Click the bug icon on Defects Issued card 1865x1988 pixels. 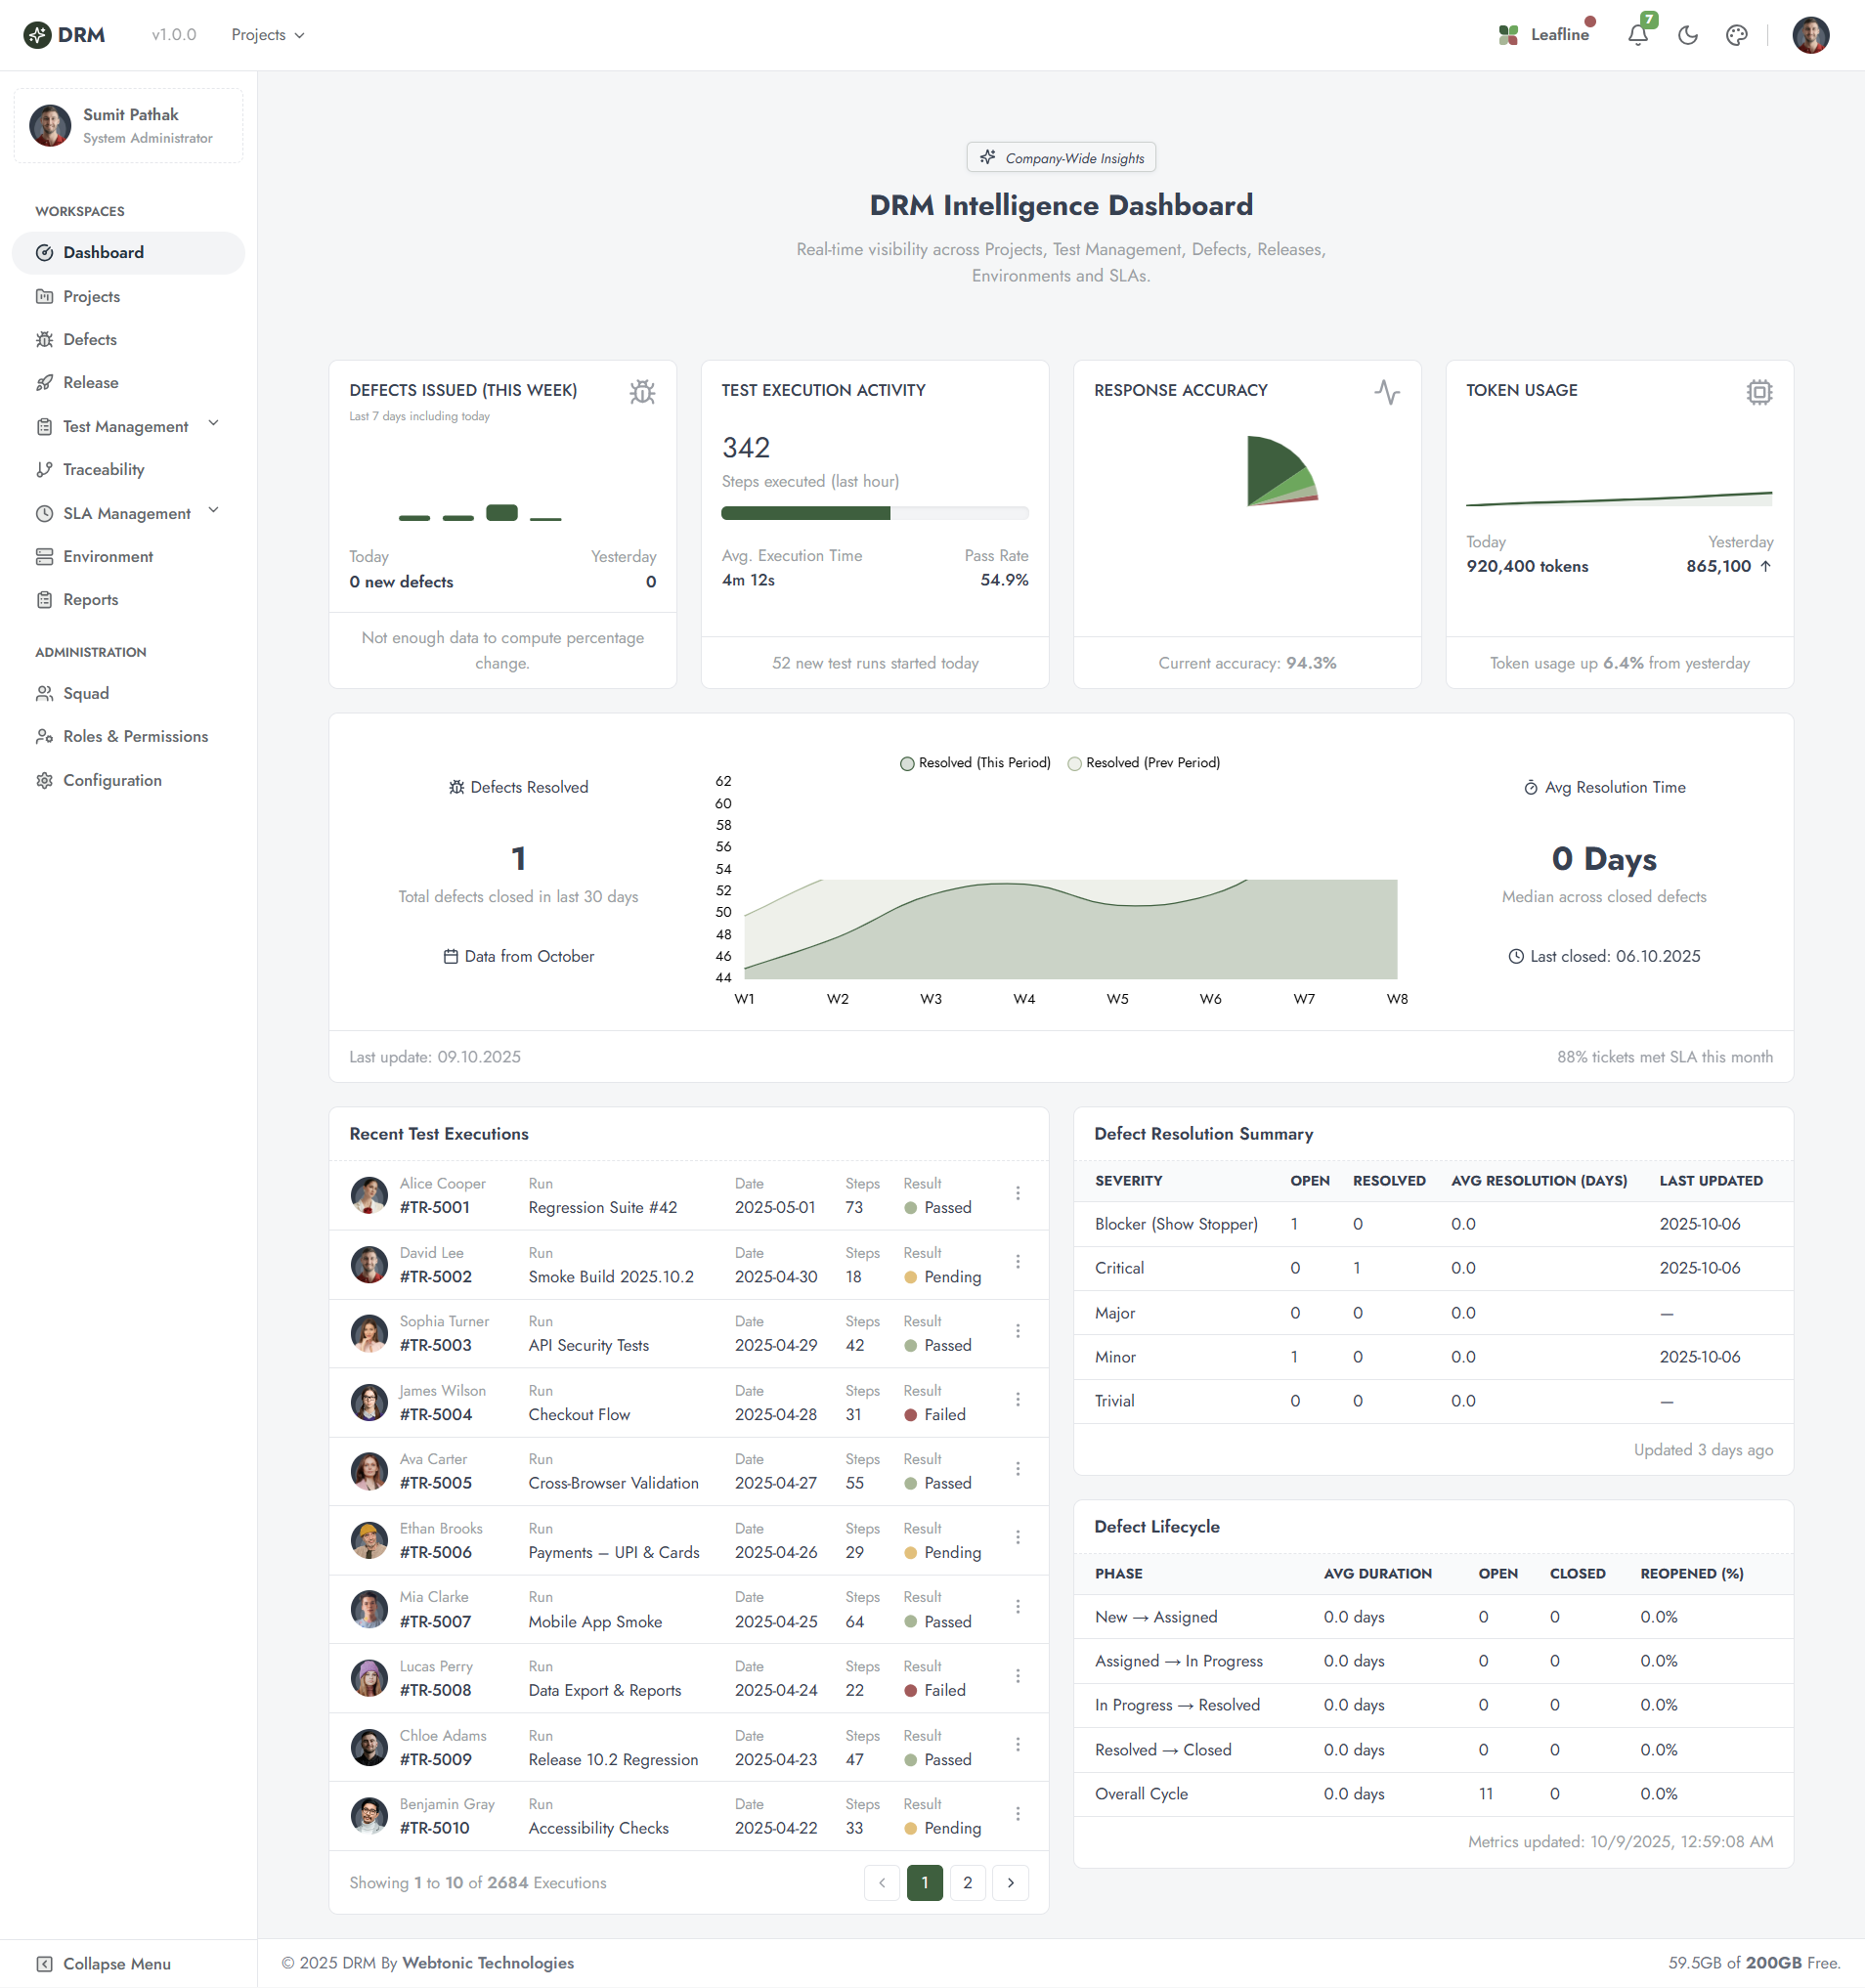[643, 392]
